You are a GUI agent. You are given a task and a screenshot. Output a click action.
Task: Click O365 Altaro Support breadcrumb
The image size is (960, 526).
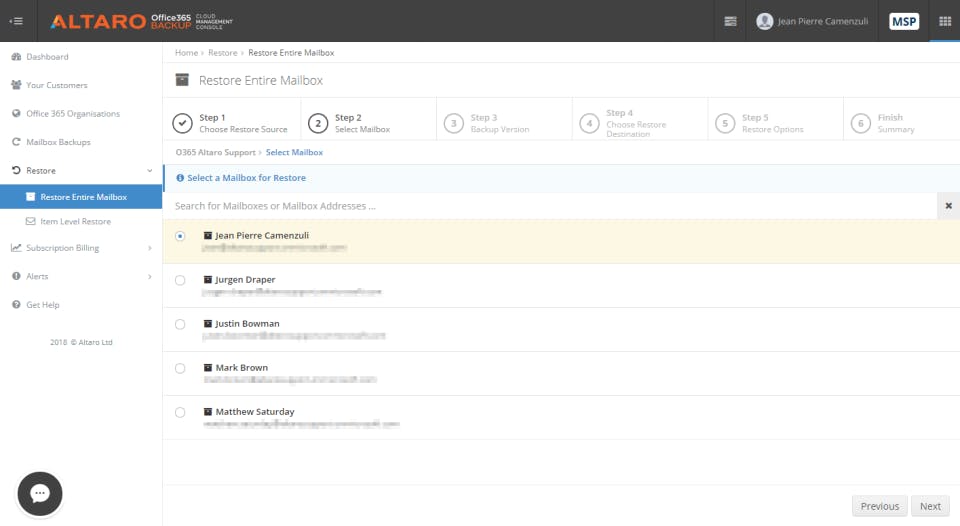216,152
